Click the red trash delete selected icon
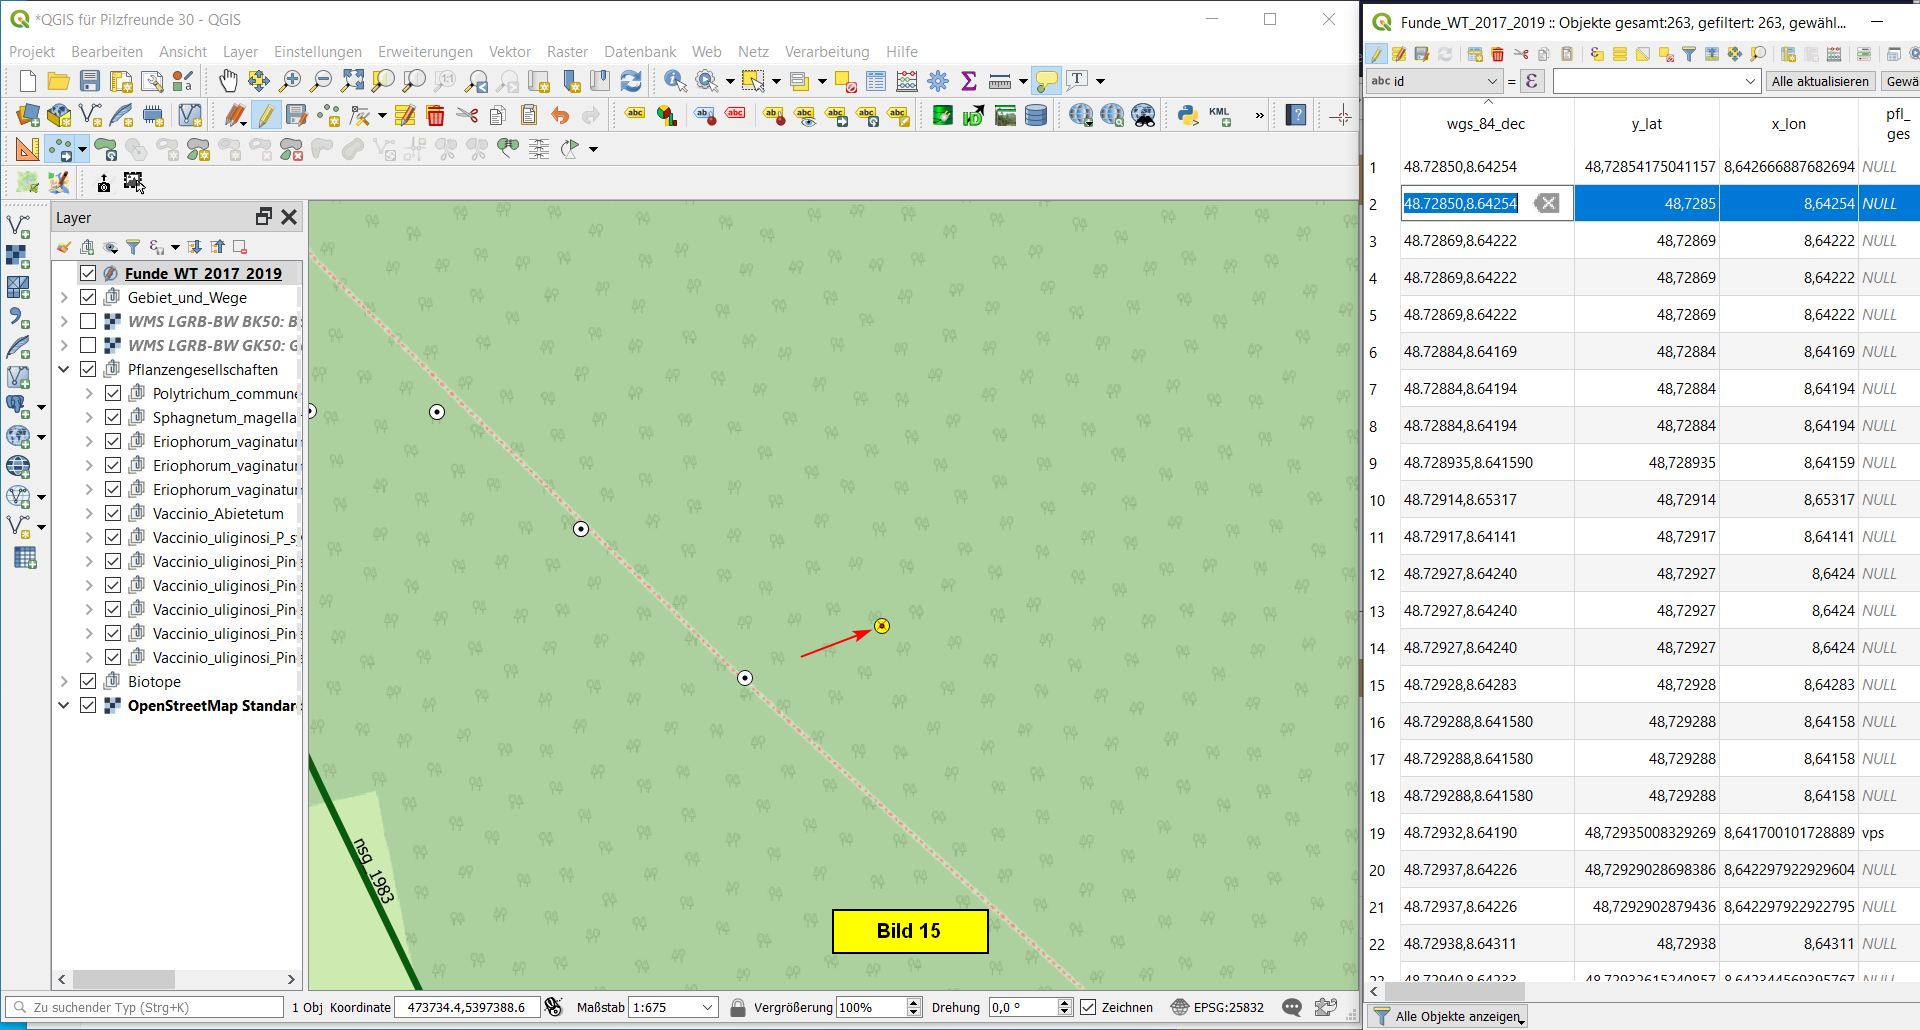1920x1030 pixels. pyautogui.click(x=435, y=116)
